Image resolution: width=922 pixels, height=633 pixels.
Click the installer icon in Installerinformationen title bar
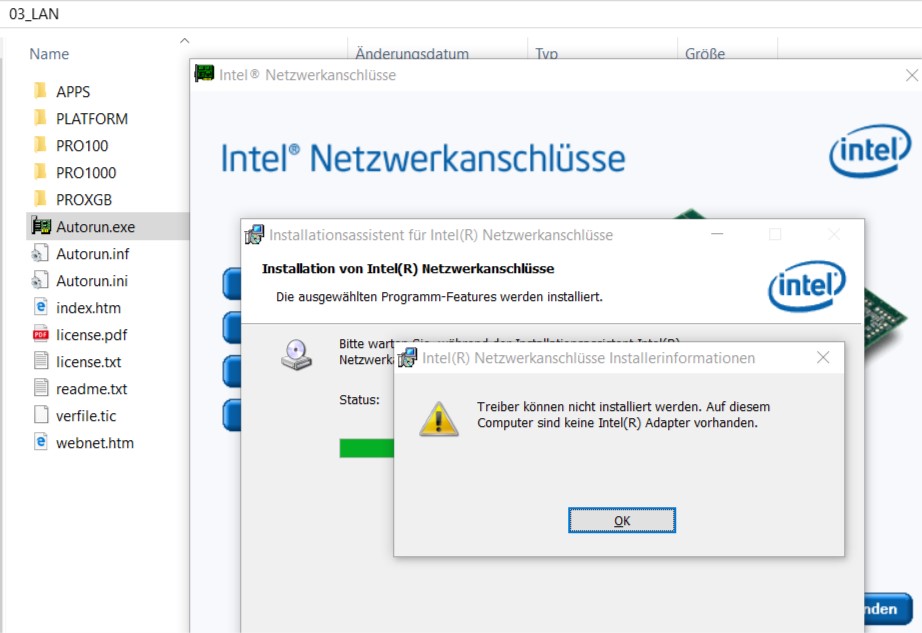(x=407, y=357)
